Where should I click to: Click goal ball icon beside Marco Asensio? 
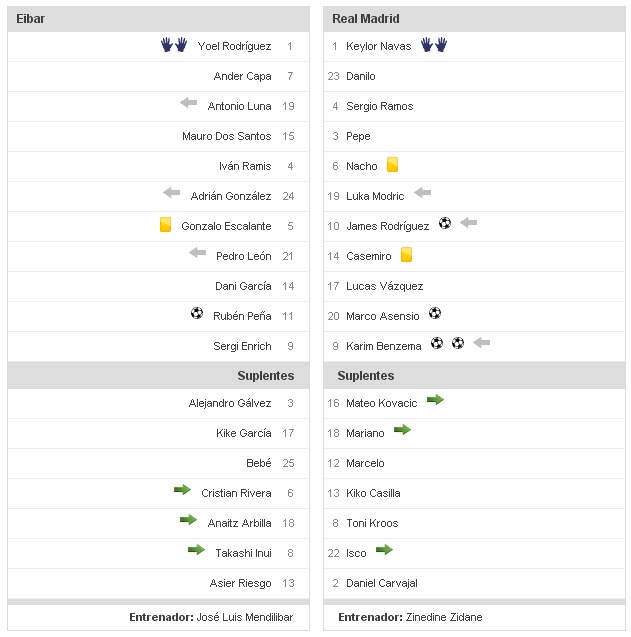435,314
